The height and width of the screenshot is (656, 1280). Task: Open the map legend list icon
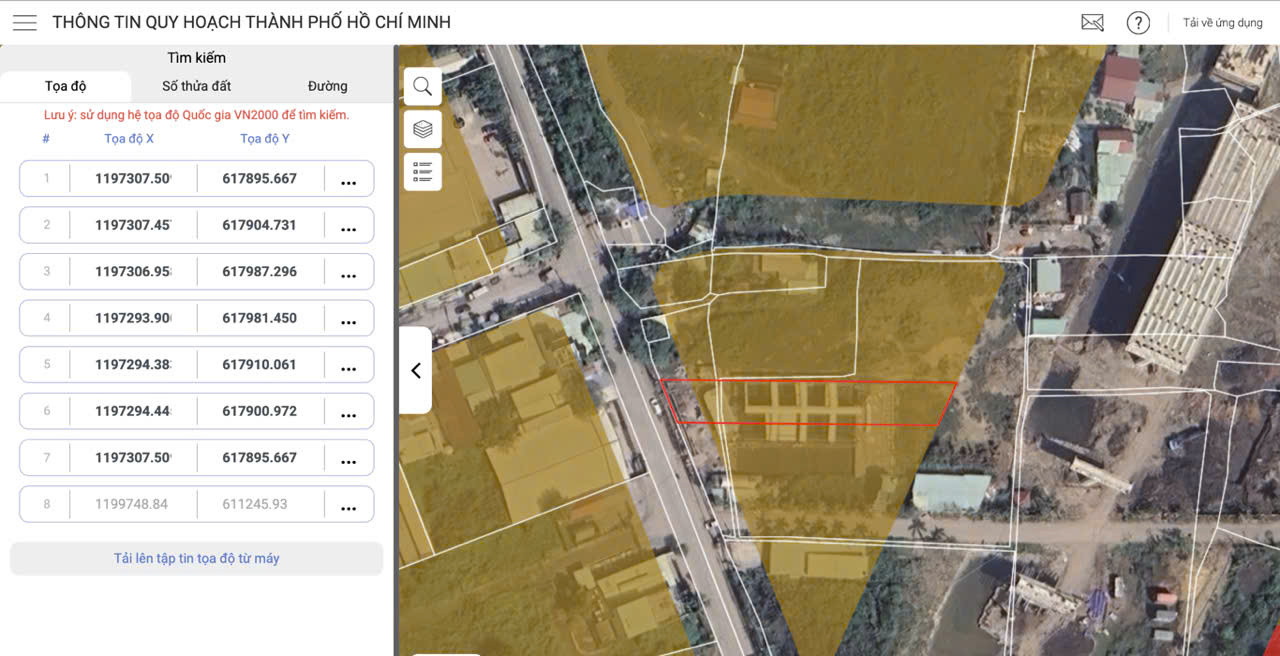423,172
